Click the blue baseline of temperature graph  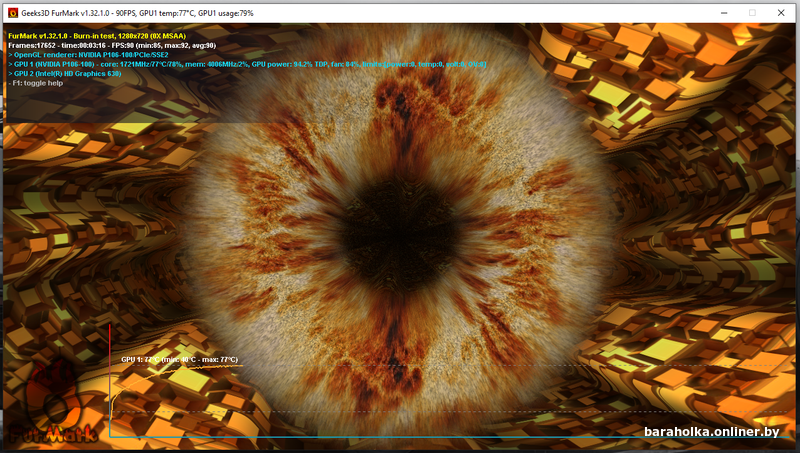400,437
